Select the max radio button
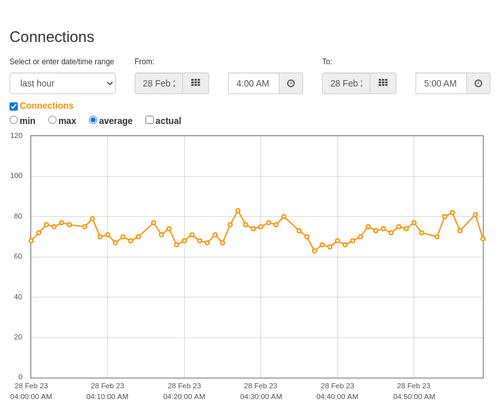The width and height of the screenshot is (500, 403). pyautogui.click(x=52, y=120)
